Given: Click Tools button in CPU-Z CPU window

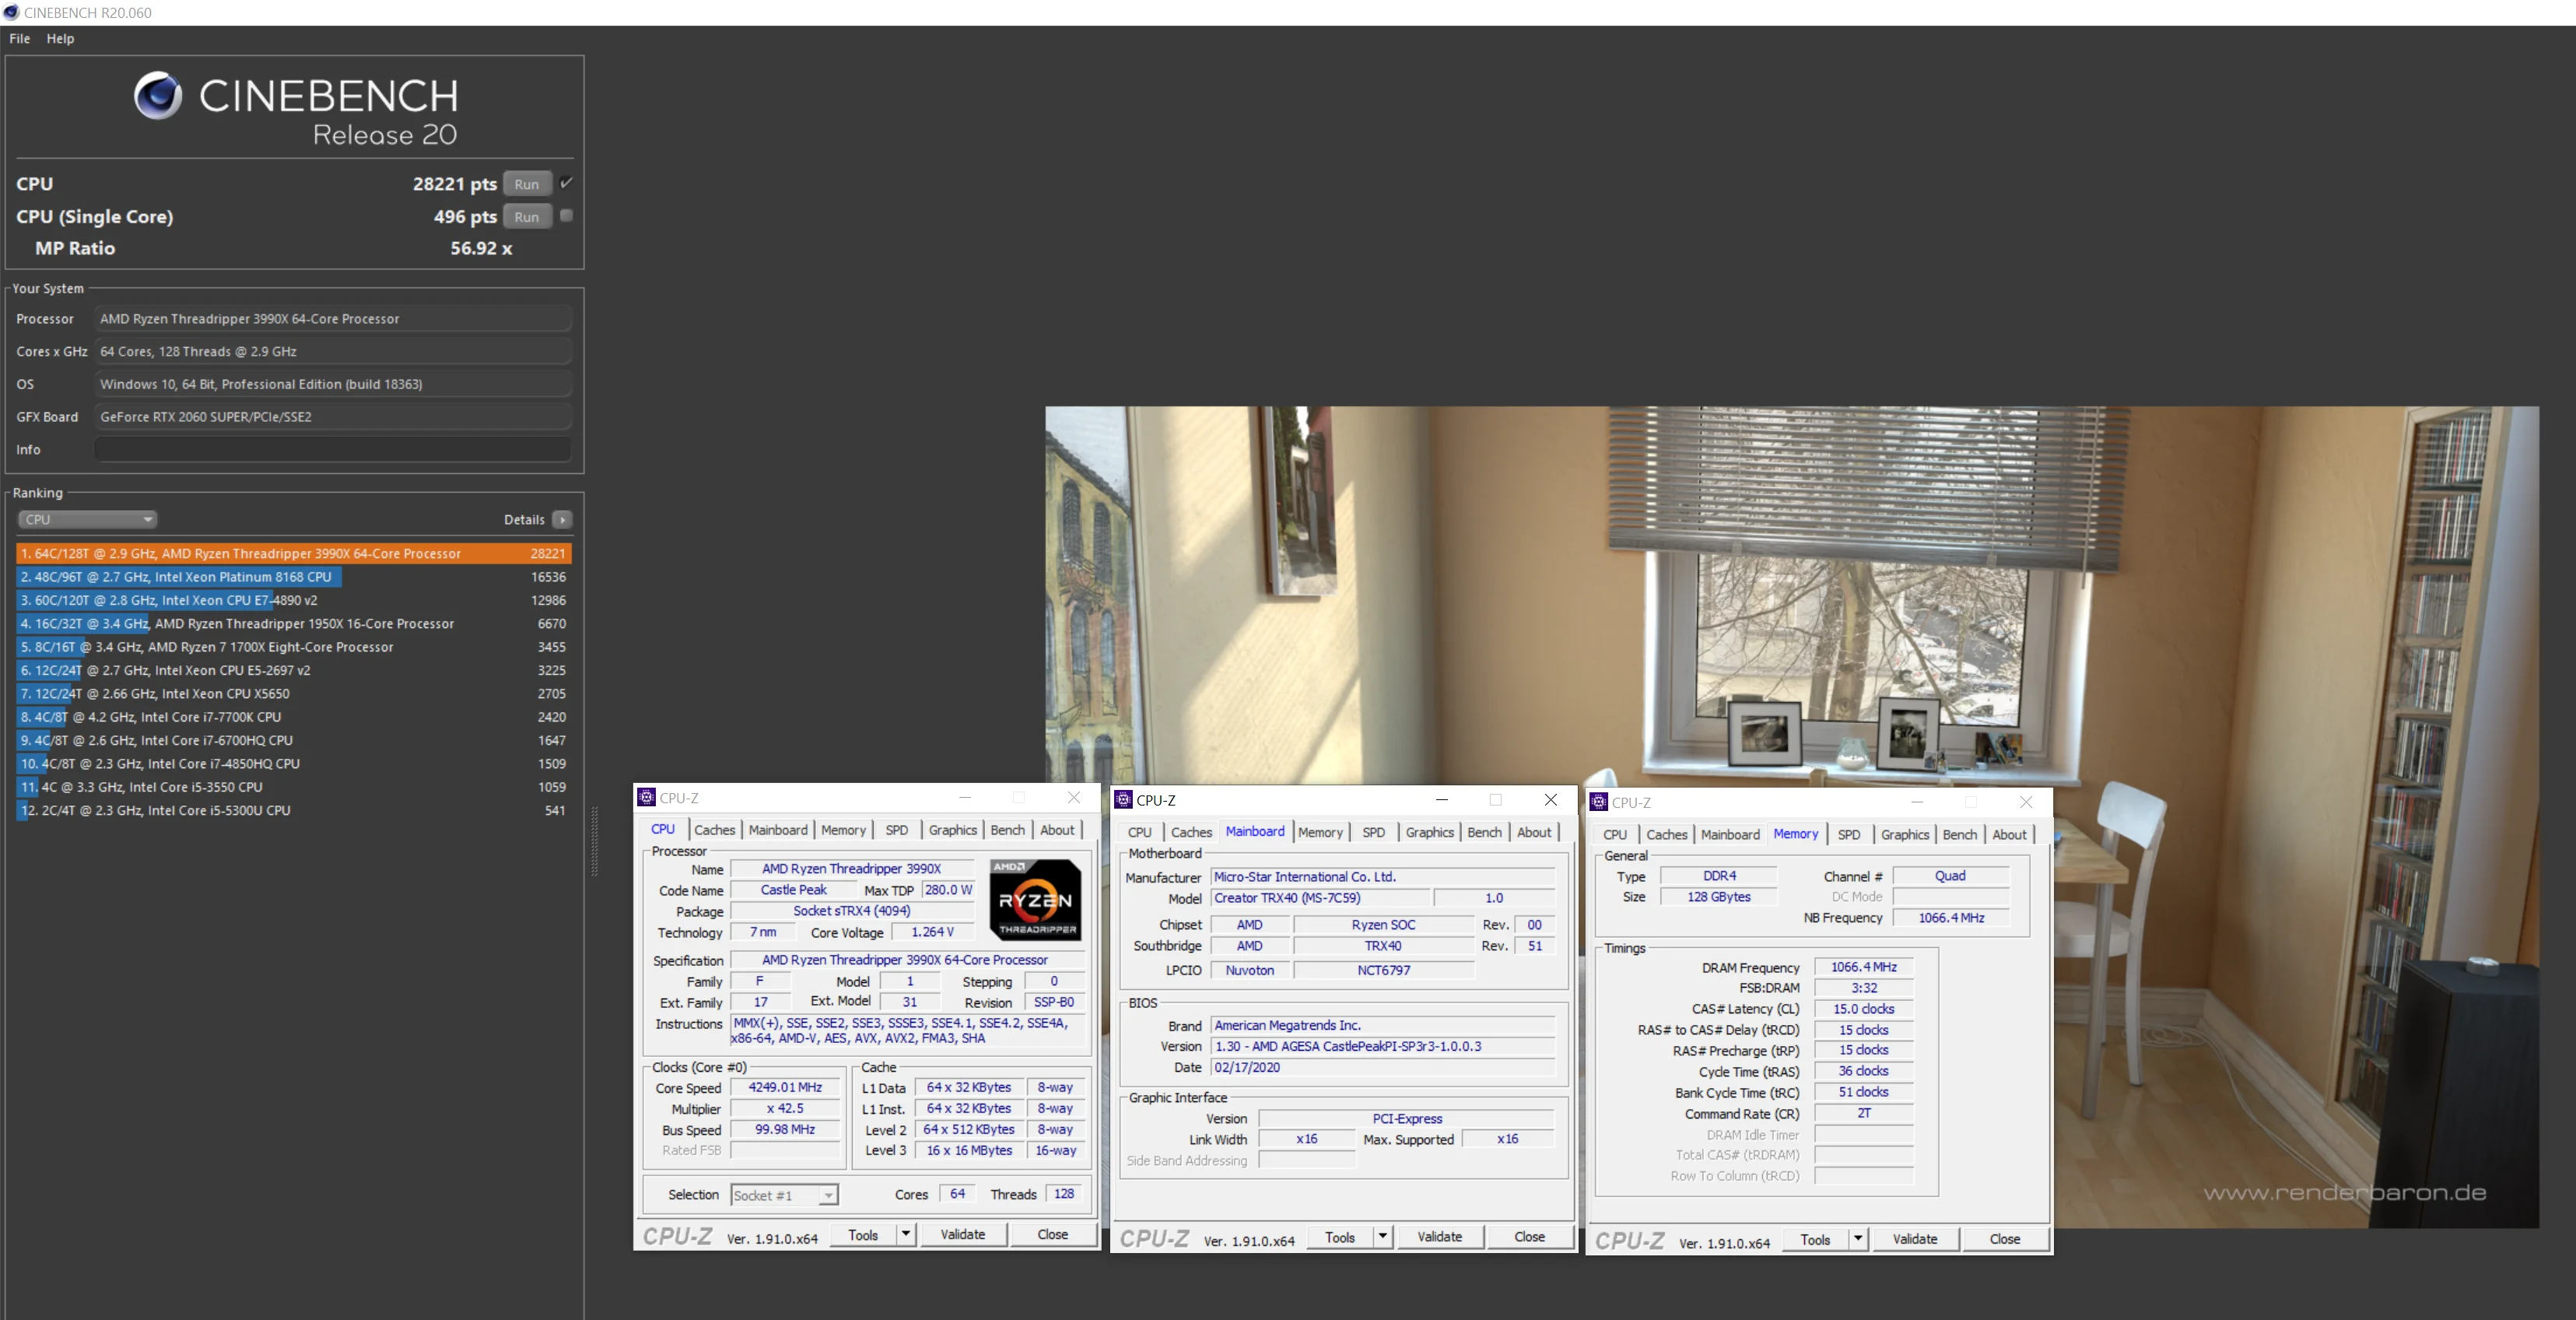Looking at the screenshot, I should pyautogui.click(x=863, y=1234).
